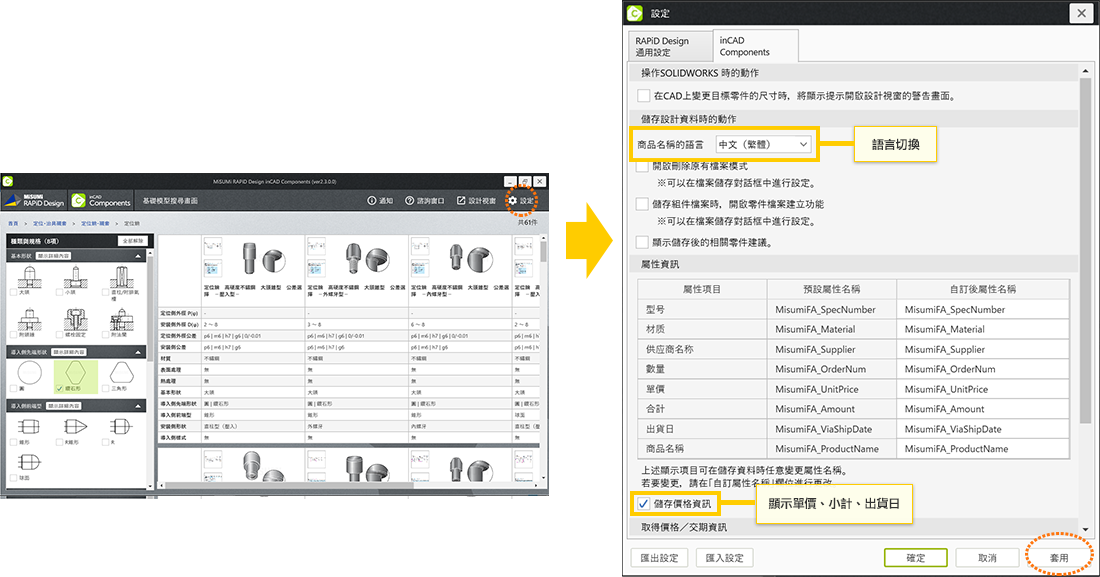The image size is (1100, 577).
Task: Uncheck the 儲存價格資訊 checkbox
Action: coord(643,504)
